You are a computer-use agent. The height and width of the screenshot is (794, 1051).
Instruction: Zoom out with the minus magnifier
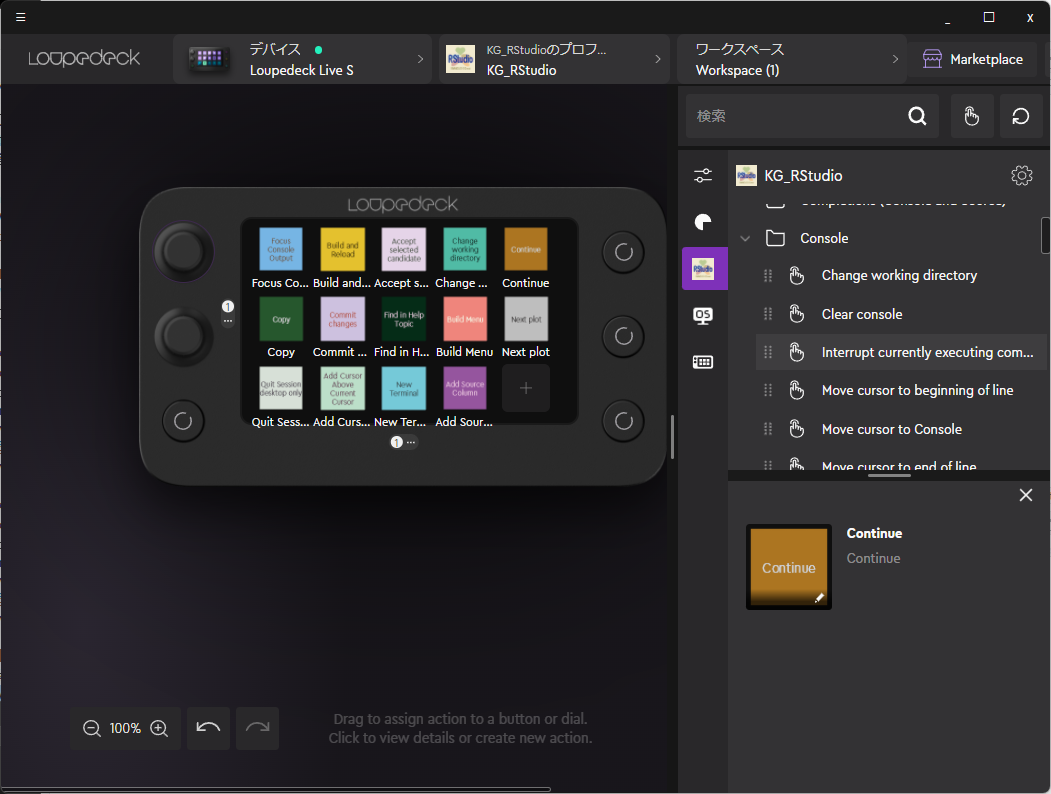pyautogui.click(x=92, y=728)
